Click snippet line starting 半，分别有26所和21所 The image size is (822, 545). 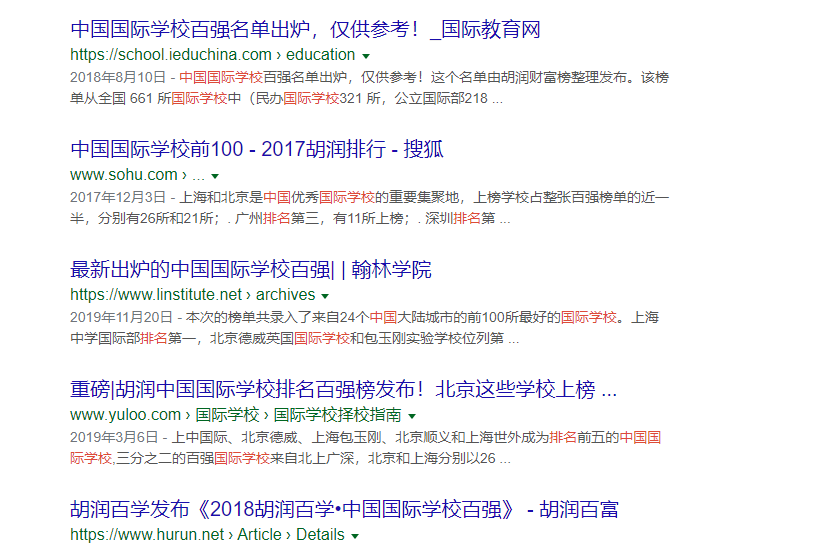(290, 219)
